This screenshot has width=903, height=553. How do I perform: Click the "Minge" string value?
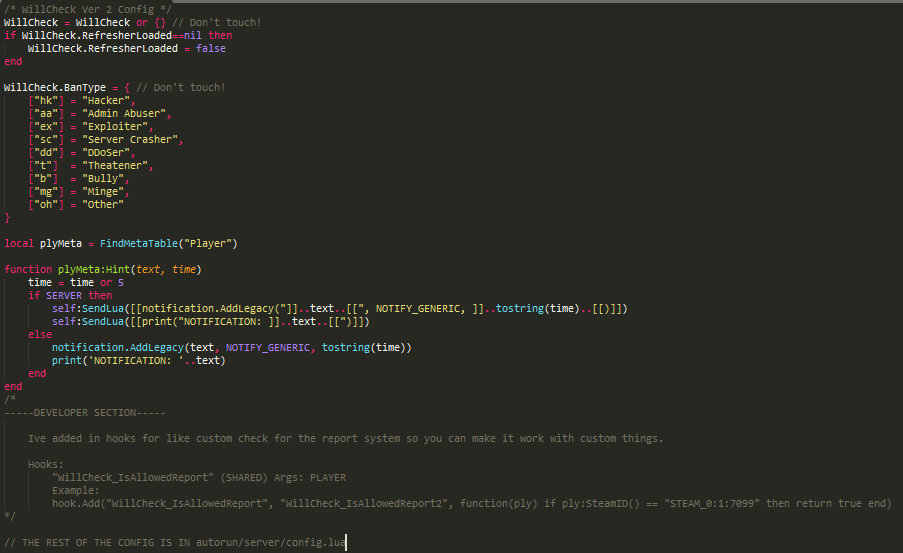[x=105, y=191]
